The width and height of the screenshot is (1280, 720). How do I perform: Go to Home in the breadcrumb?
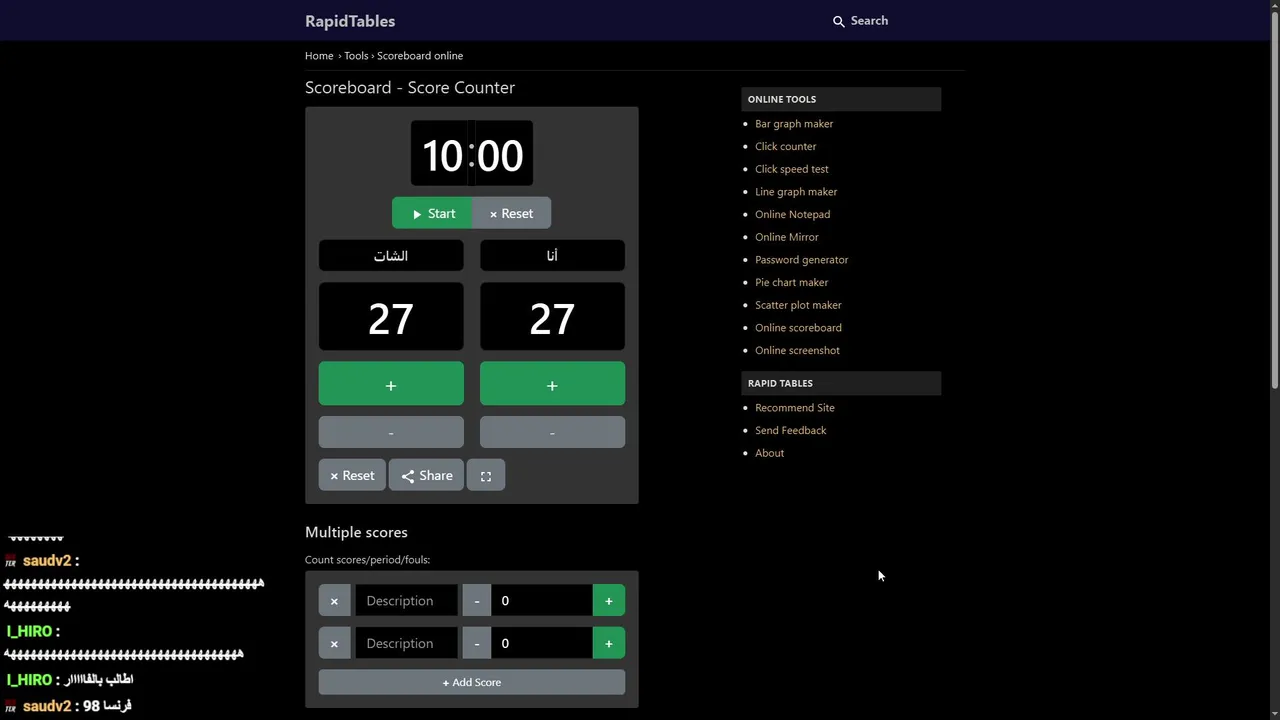point(319,56)
